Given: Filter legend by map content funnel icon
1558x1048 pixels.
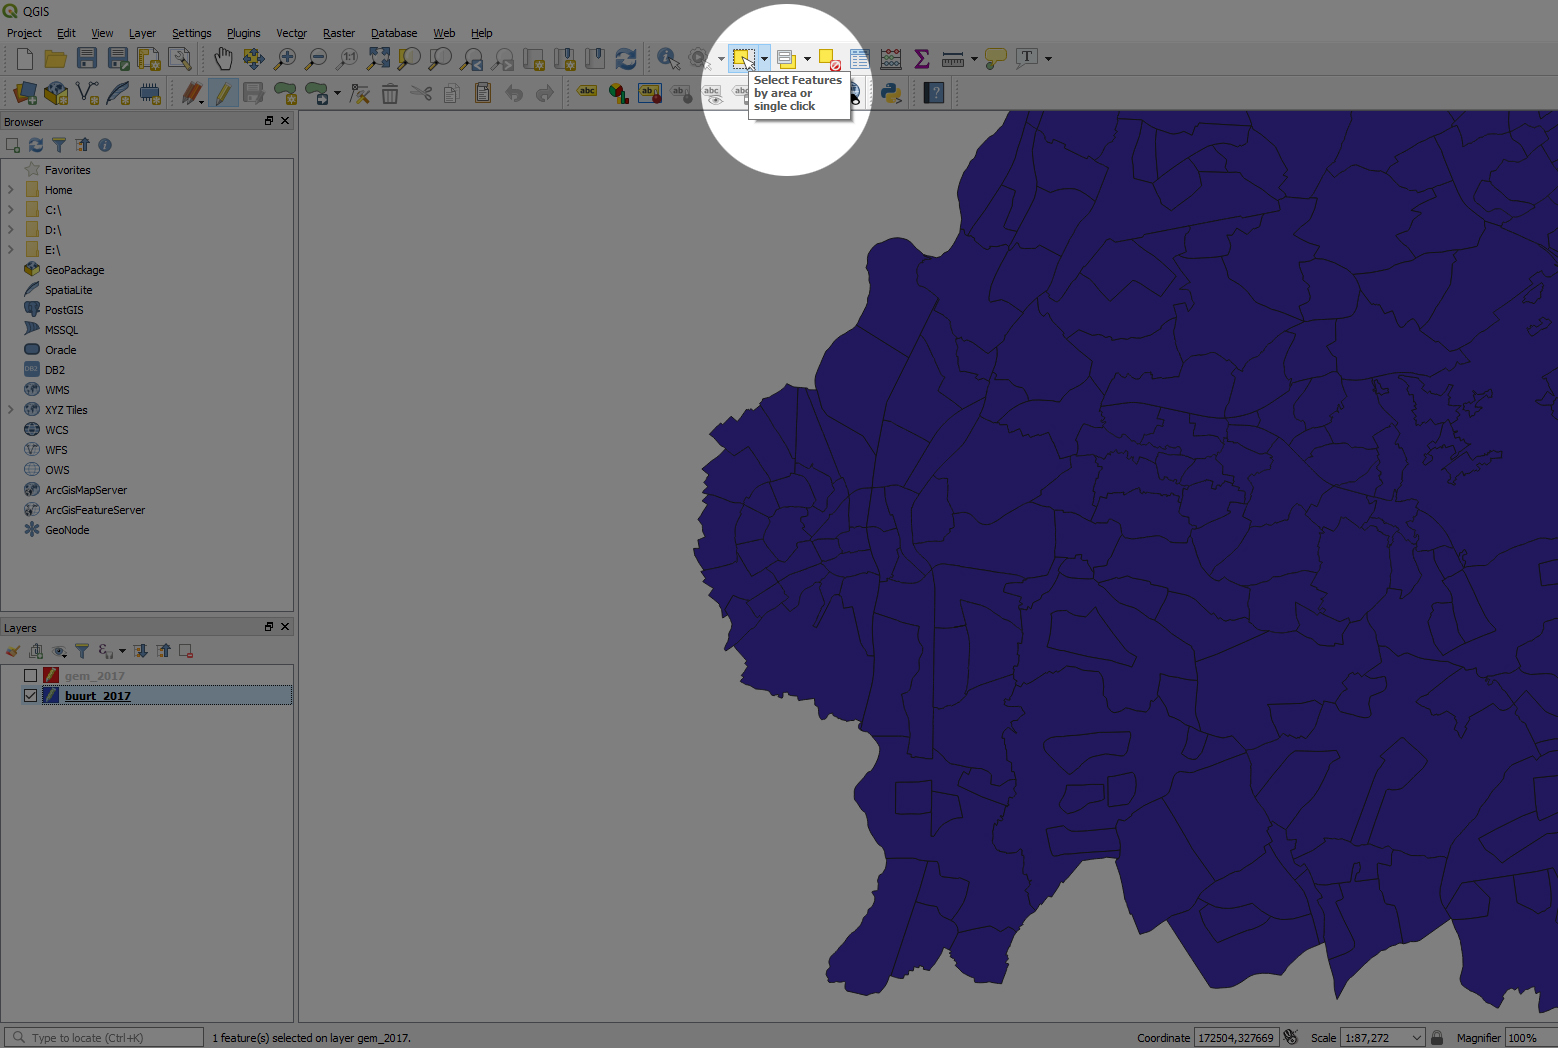Looking at the screenshot, I should (x=82, y=651).
